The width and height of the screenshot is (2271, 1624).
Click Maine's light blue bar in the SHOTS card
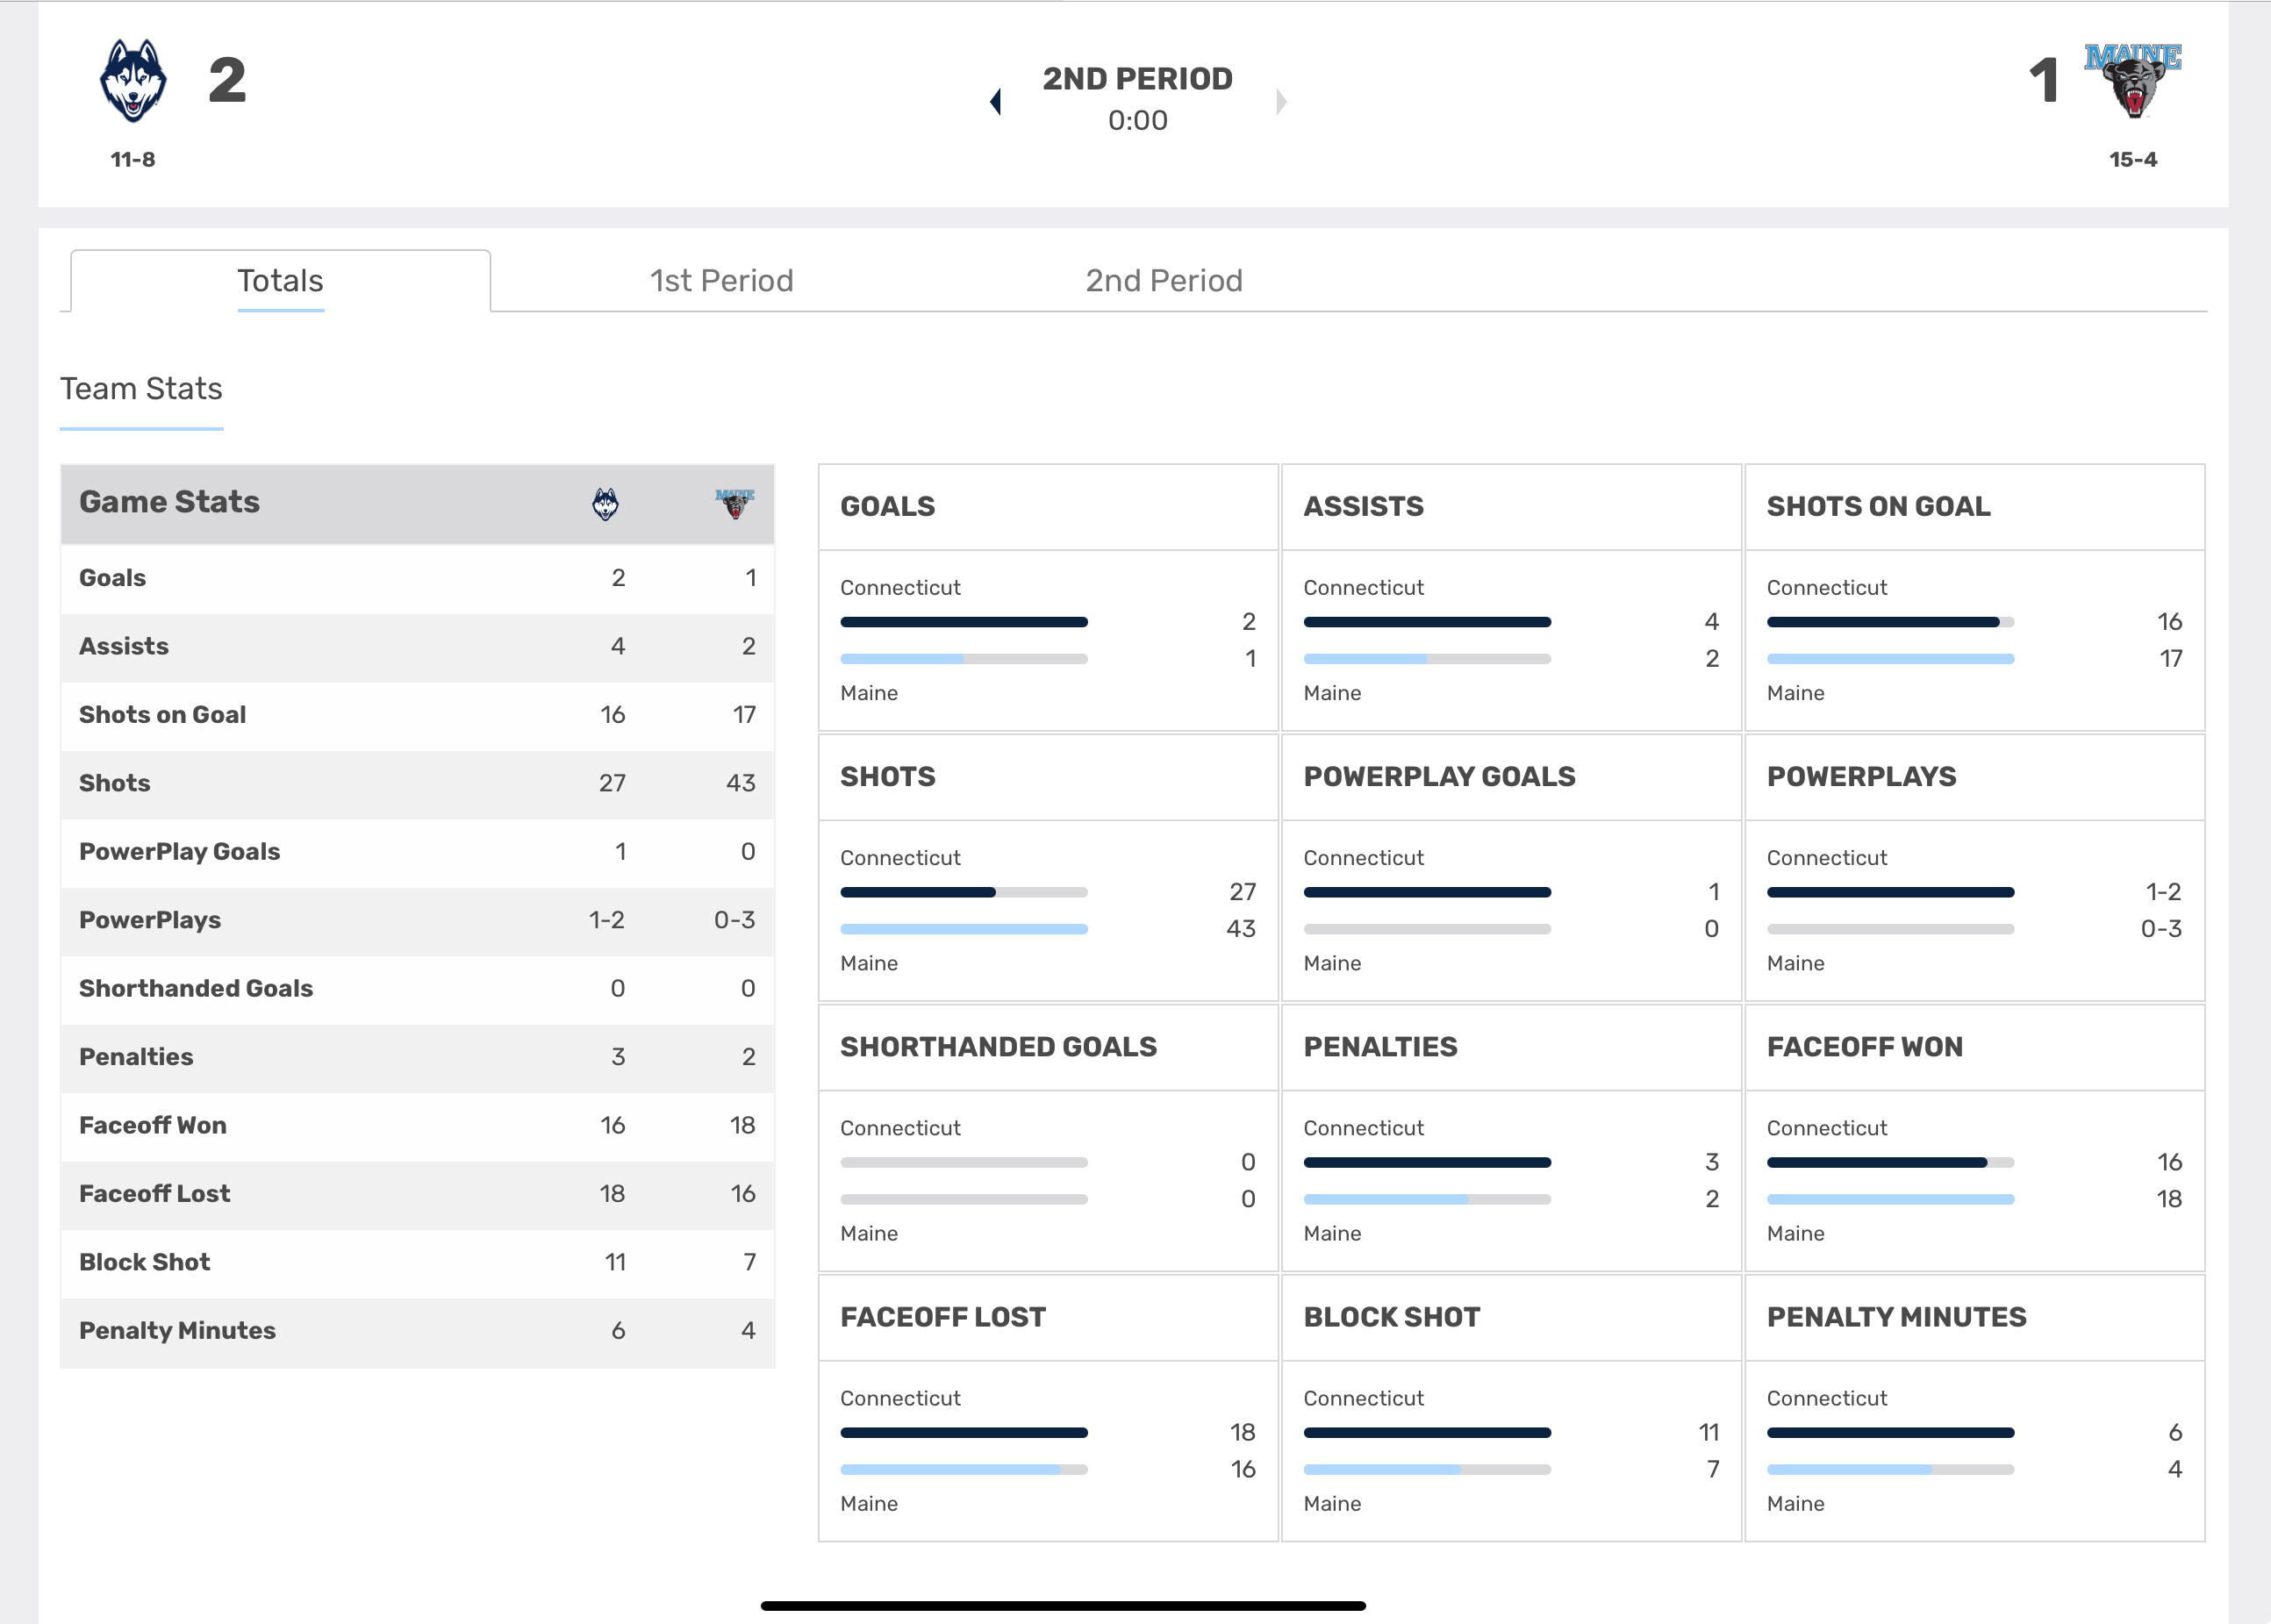point(964,930)
